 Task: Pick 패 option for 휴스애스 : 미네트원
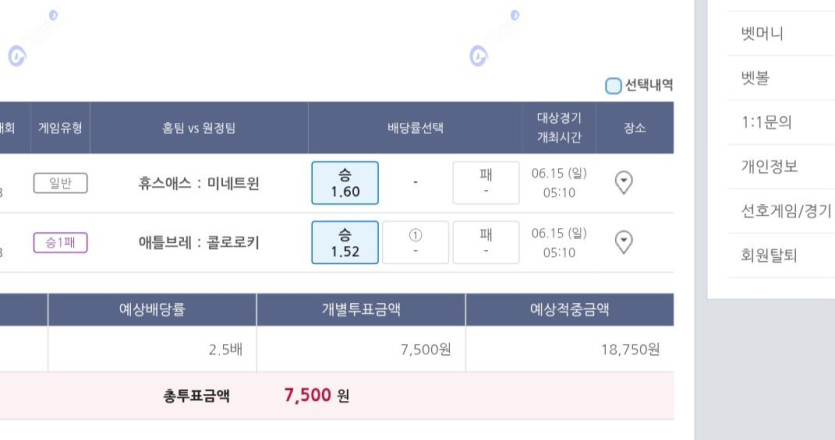(x=486, y=183)
